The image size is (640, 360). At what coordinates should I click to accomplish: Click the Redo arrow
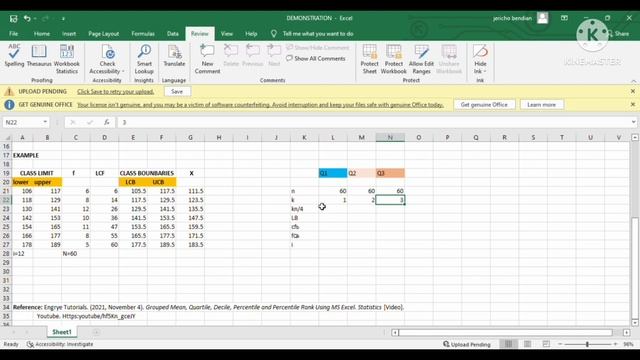point(45,18)
